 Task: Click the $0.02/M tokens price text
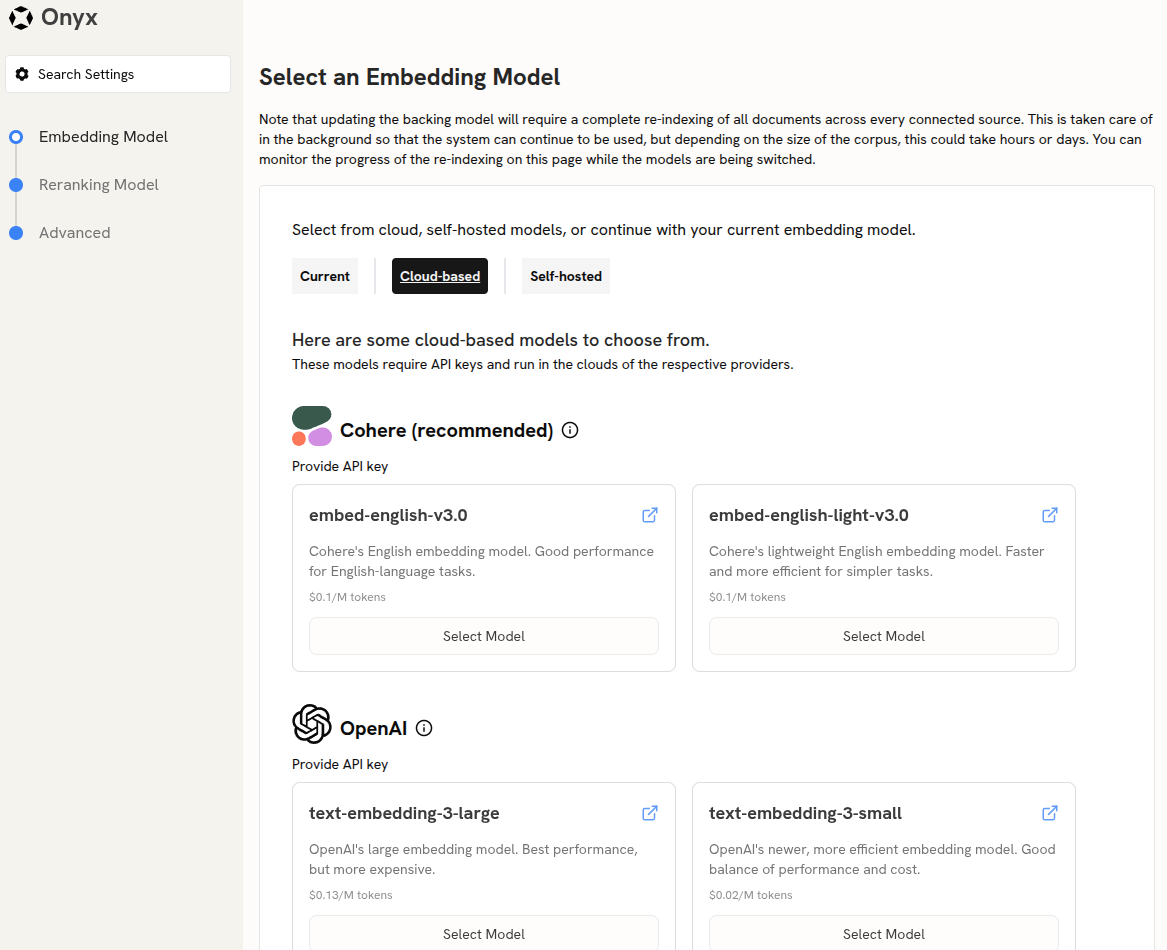coord(751,895)
